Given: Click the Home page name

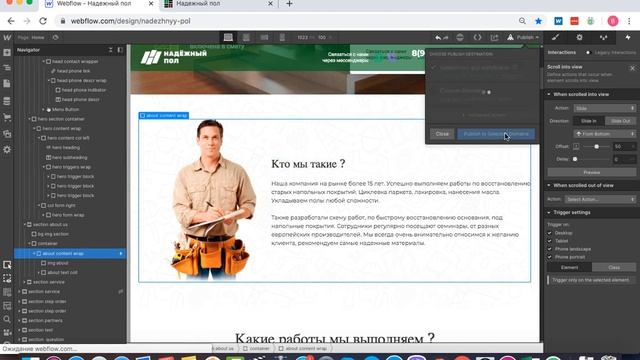Looking at the screenshot, I should point(38,38).
